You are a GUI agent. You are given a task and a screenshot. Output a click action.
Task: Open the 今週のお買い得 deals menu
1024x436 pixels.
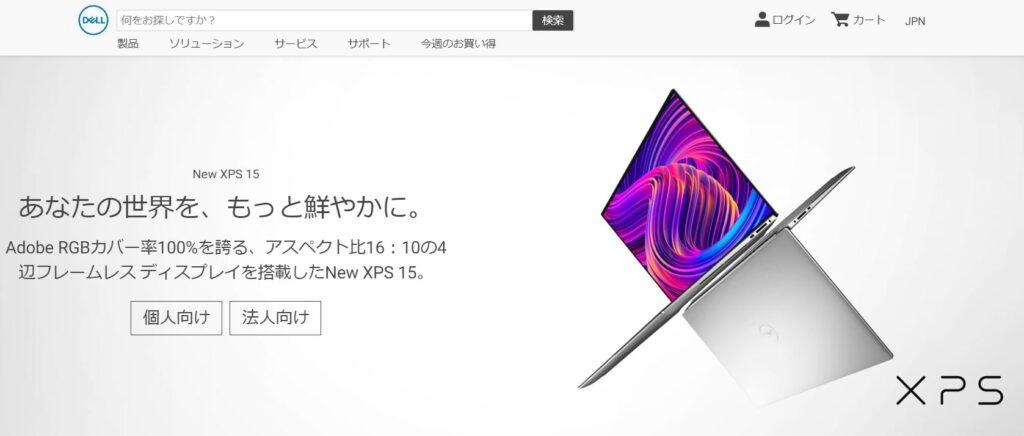click(458, 44)
